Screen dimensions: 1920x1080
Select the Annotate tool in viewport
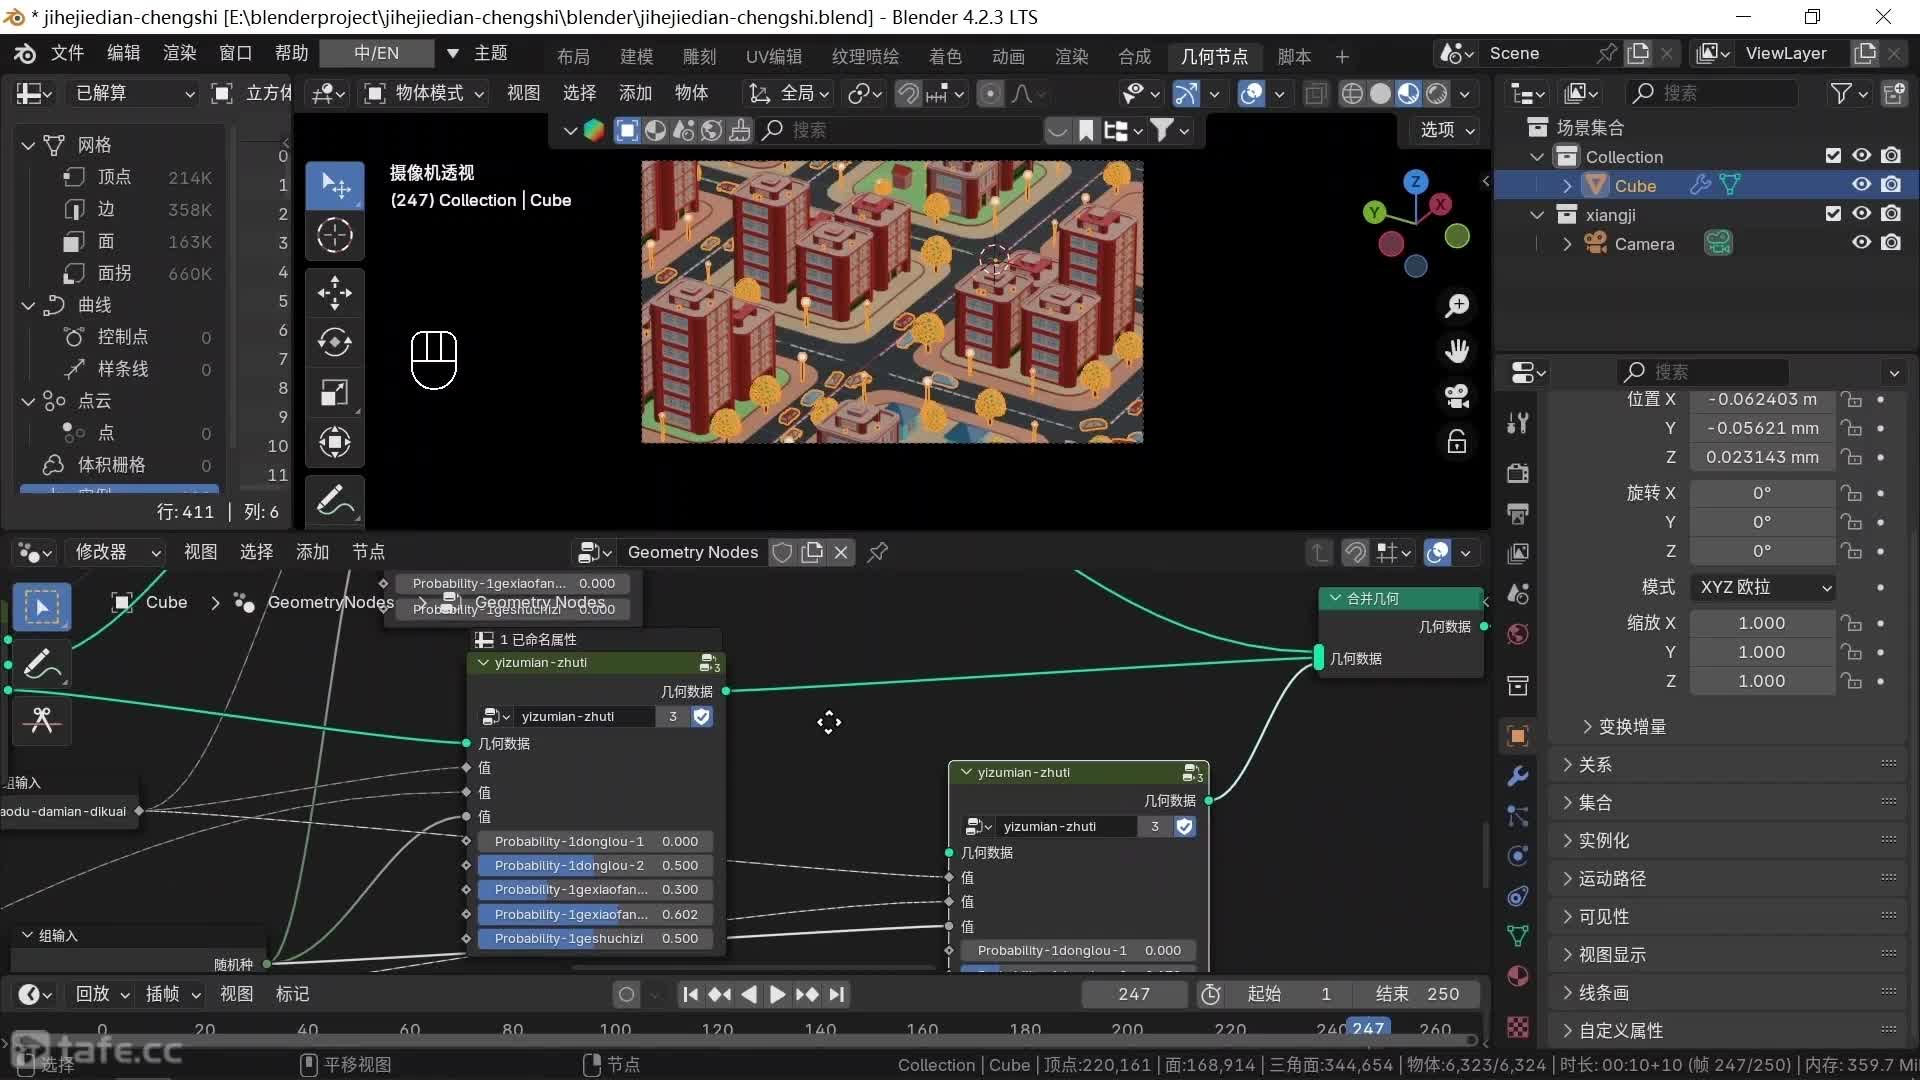click(334, 501)
